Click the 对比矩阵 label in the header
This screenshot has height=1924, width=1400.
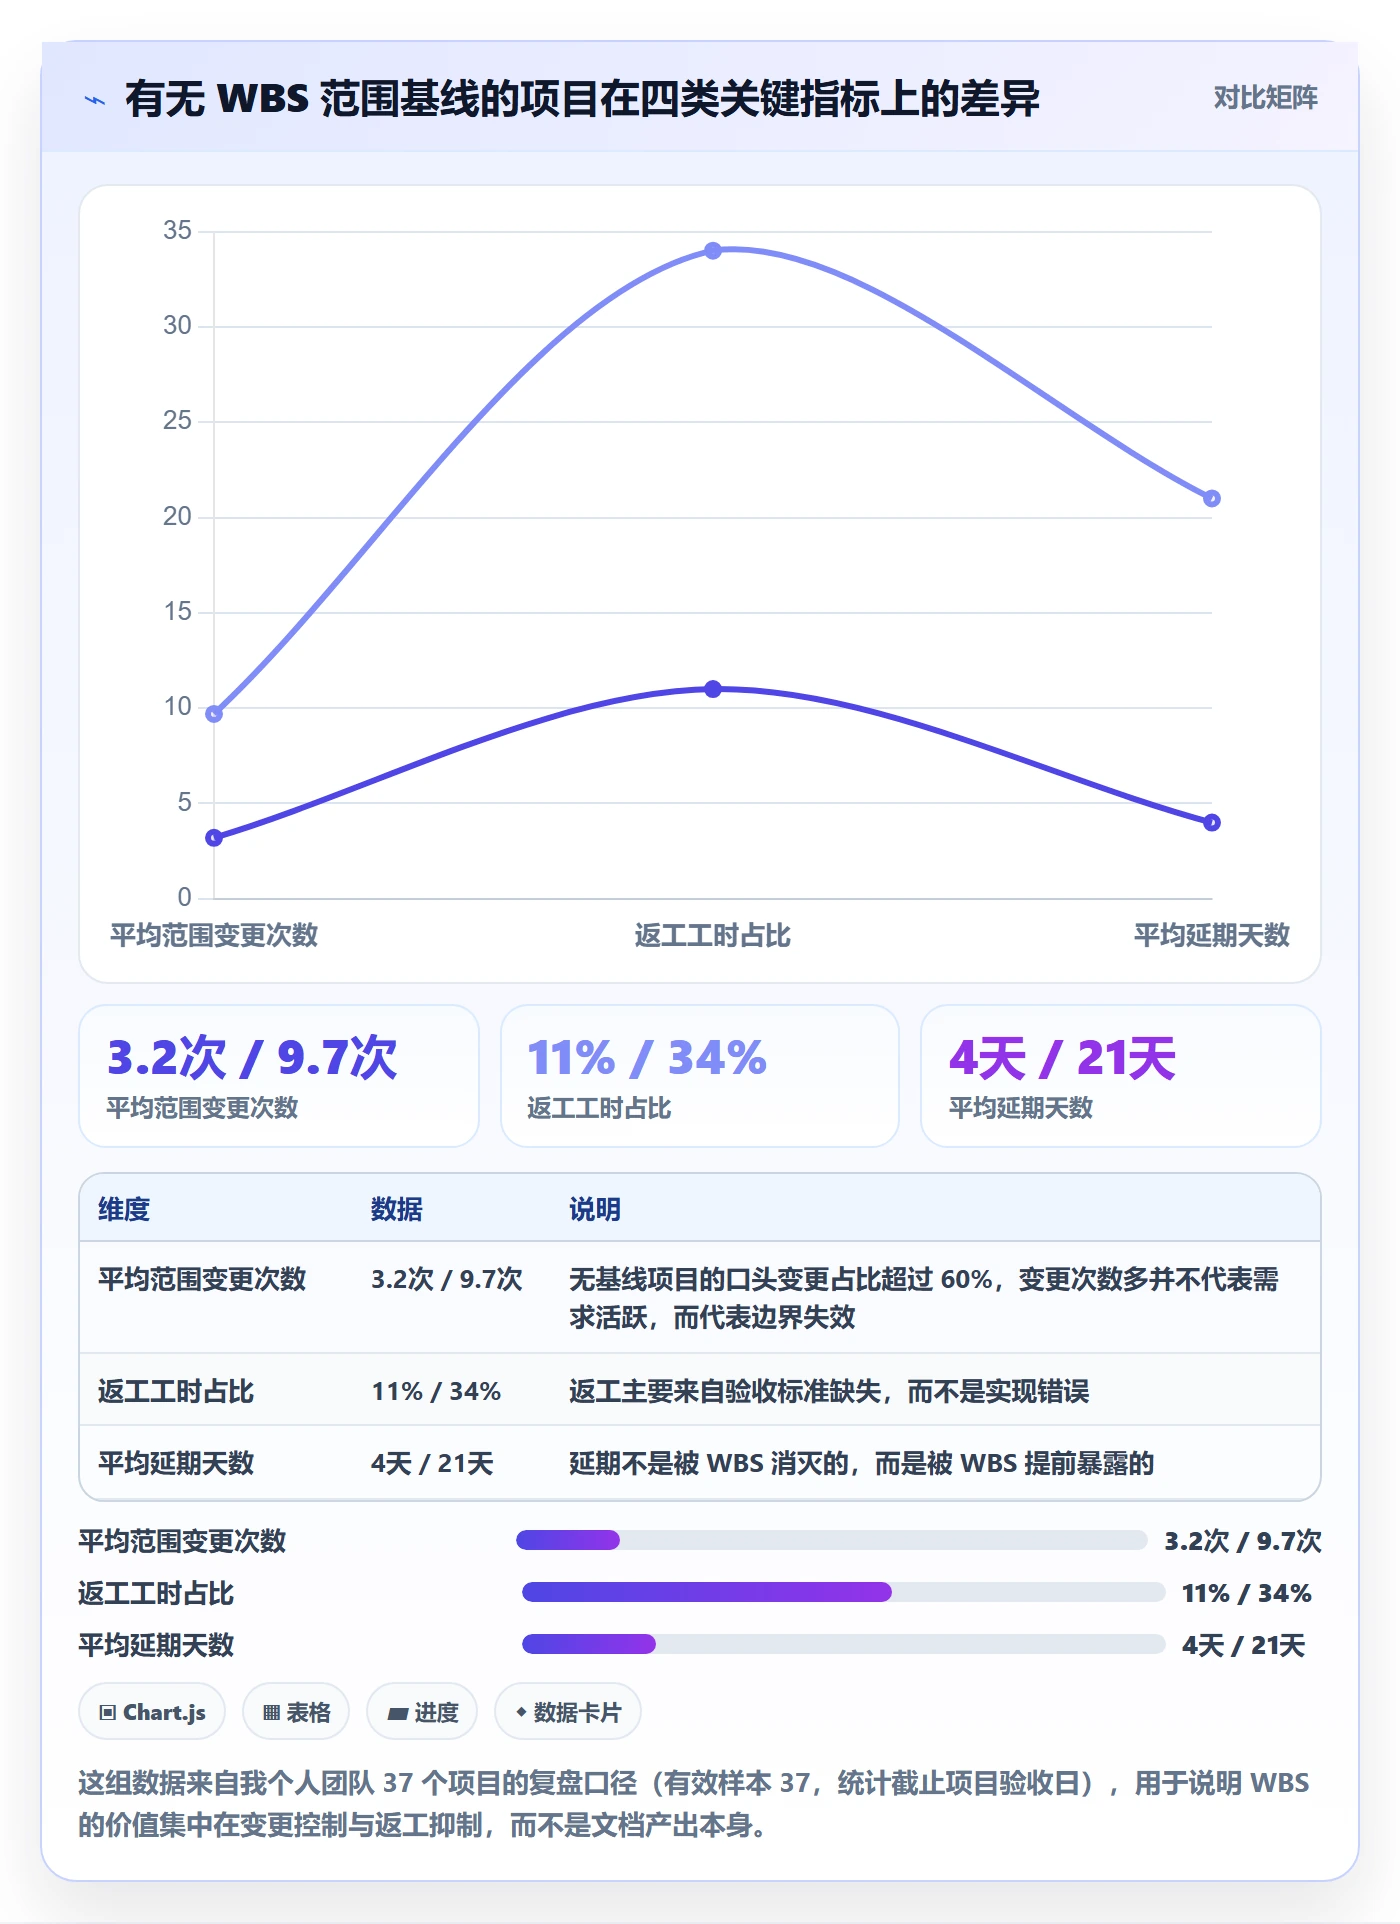tap(1265, 98)
